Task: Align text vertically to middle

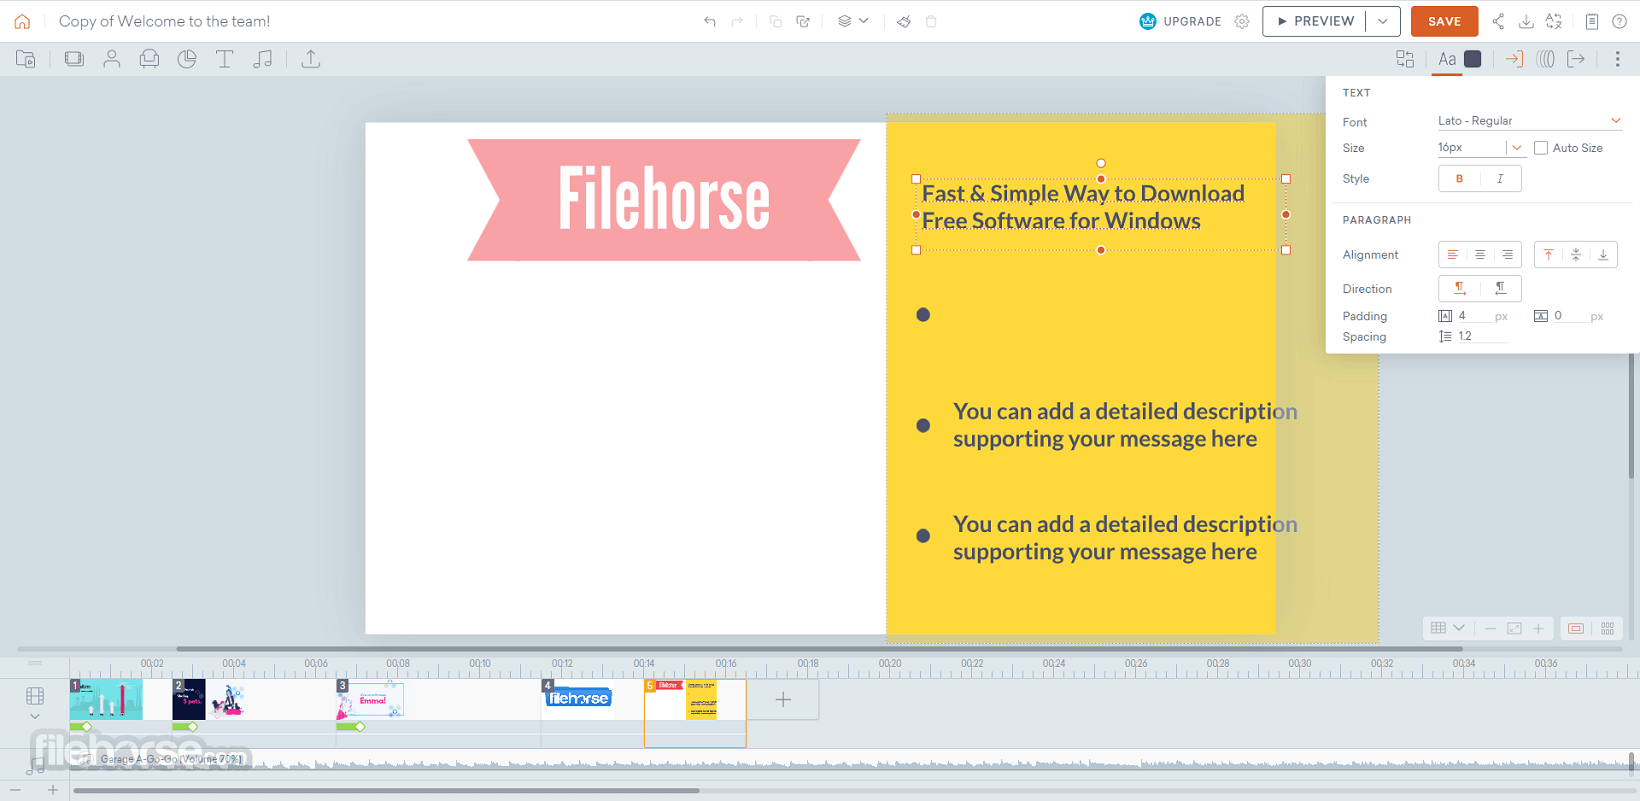Action: pyautogui.click(x=1576, y=255)
